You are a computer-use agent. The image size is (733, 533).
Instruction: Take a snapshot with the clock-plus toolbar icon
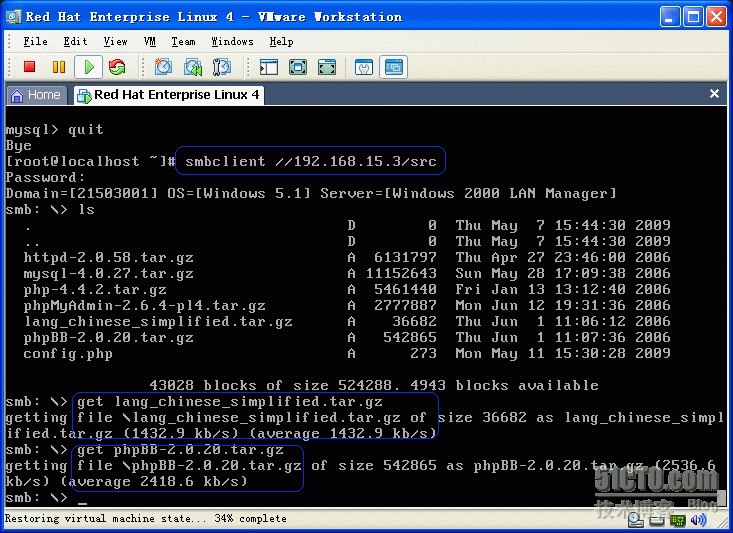tap(163, 67)
